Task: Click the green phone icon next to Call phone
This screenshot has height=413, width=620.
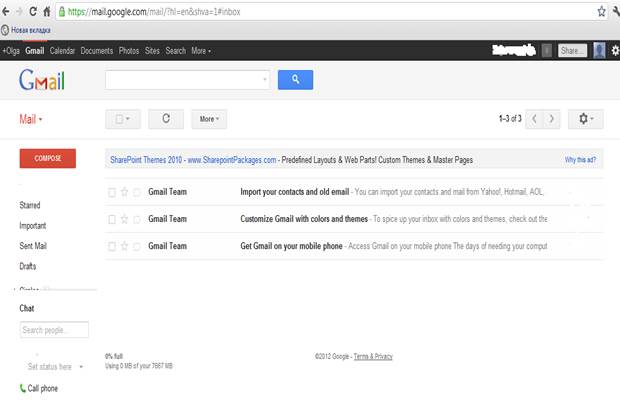Action: (23, 388)
